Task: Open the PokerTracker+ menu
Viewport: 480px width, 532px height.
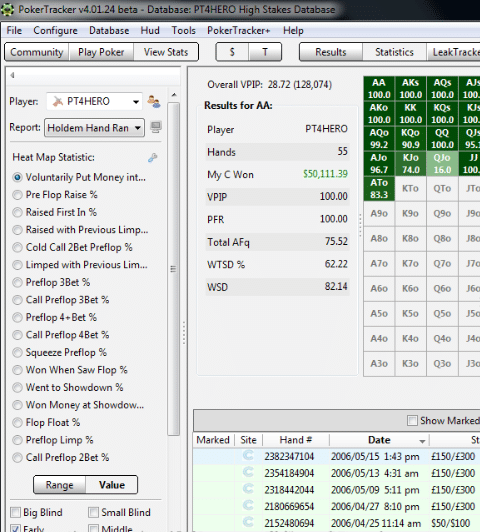Action: (x=238, y=31)
